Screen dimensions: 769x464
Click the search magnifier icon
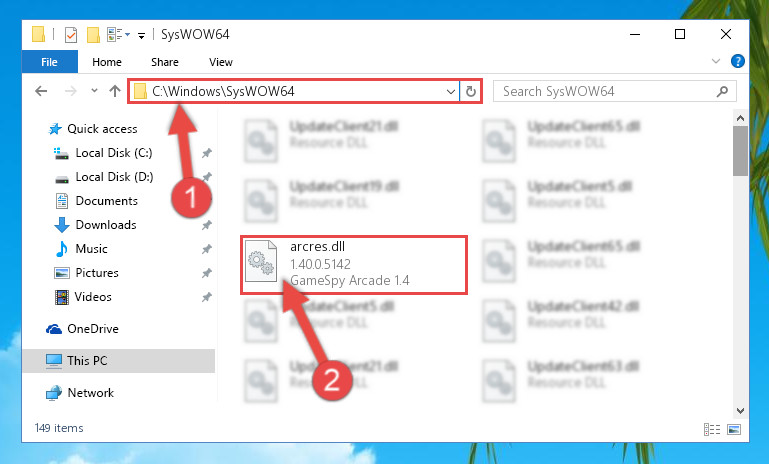[x=722, y=91]
